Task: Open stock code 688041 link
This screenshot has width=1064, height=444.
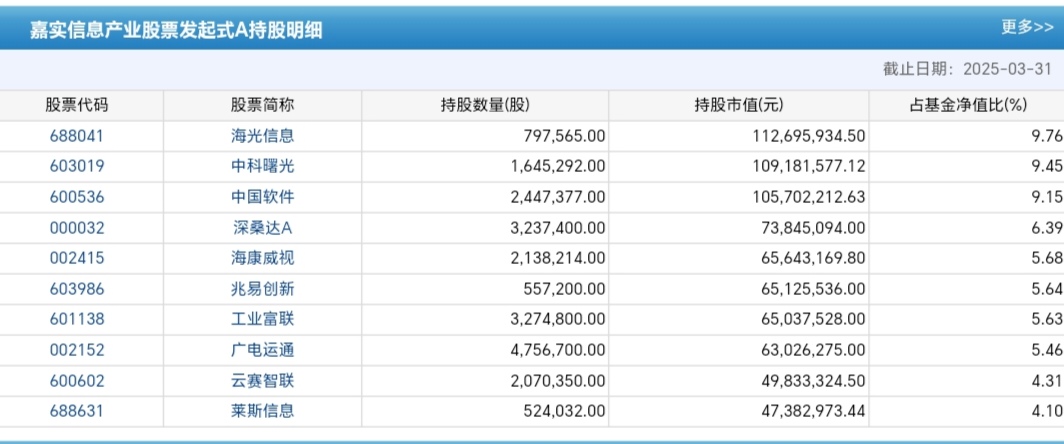Action: (x=77, y=136)
